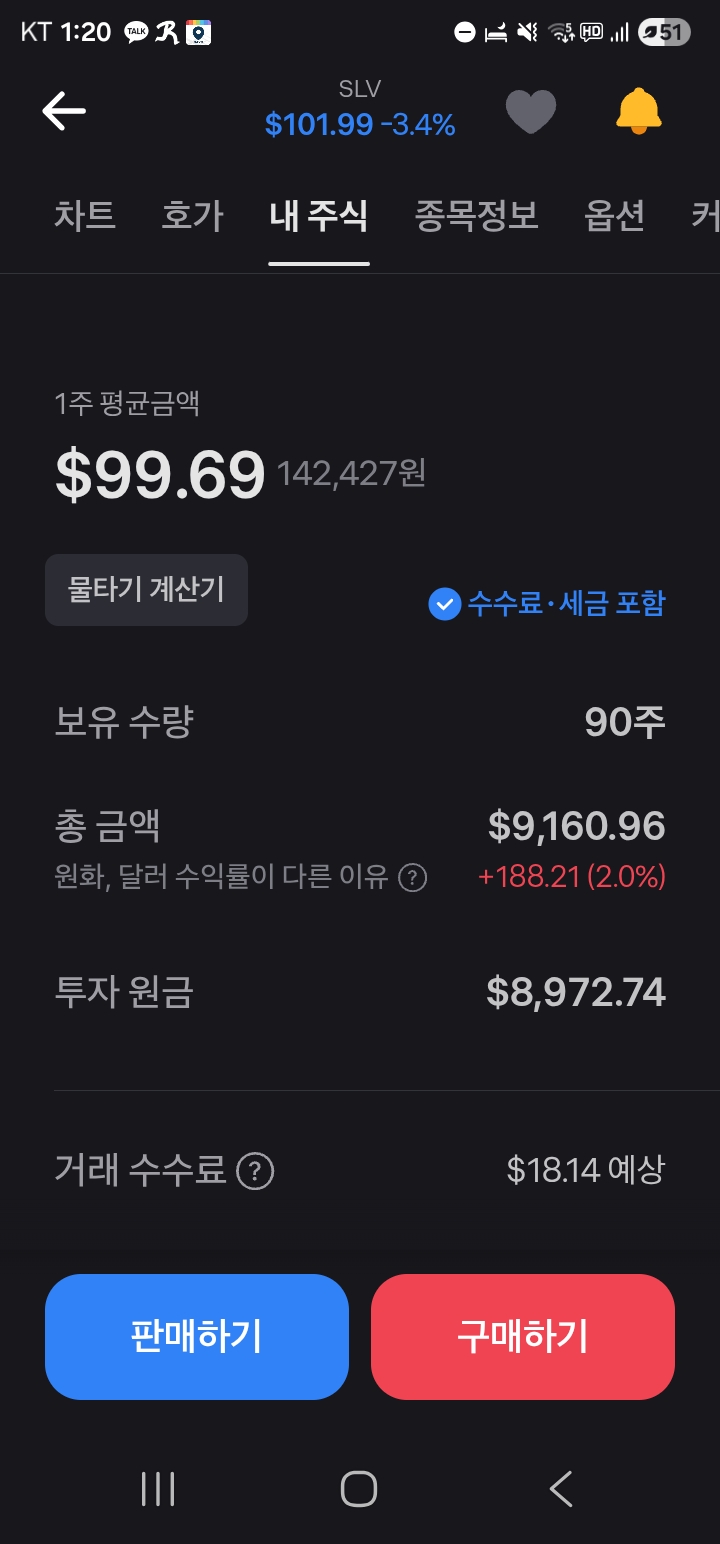The height and width of the screenshot is (1544, 720).
Task: Open Android recent apps button
Action: tap(158, 1489)
